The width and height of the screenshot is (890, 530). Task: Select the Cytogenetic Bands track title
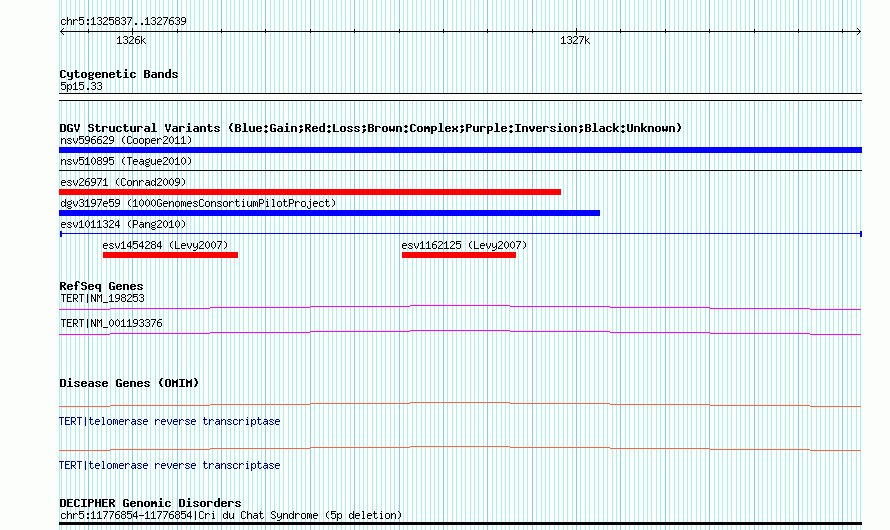tap(119, 74)
